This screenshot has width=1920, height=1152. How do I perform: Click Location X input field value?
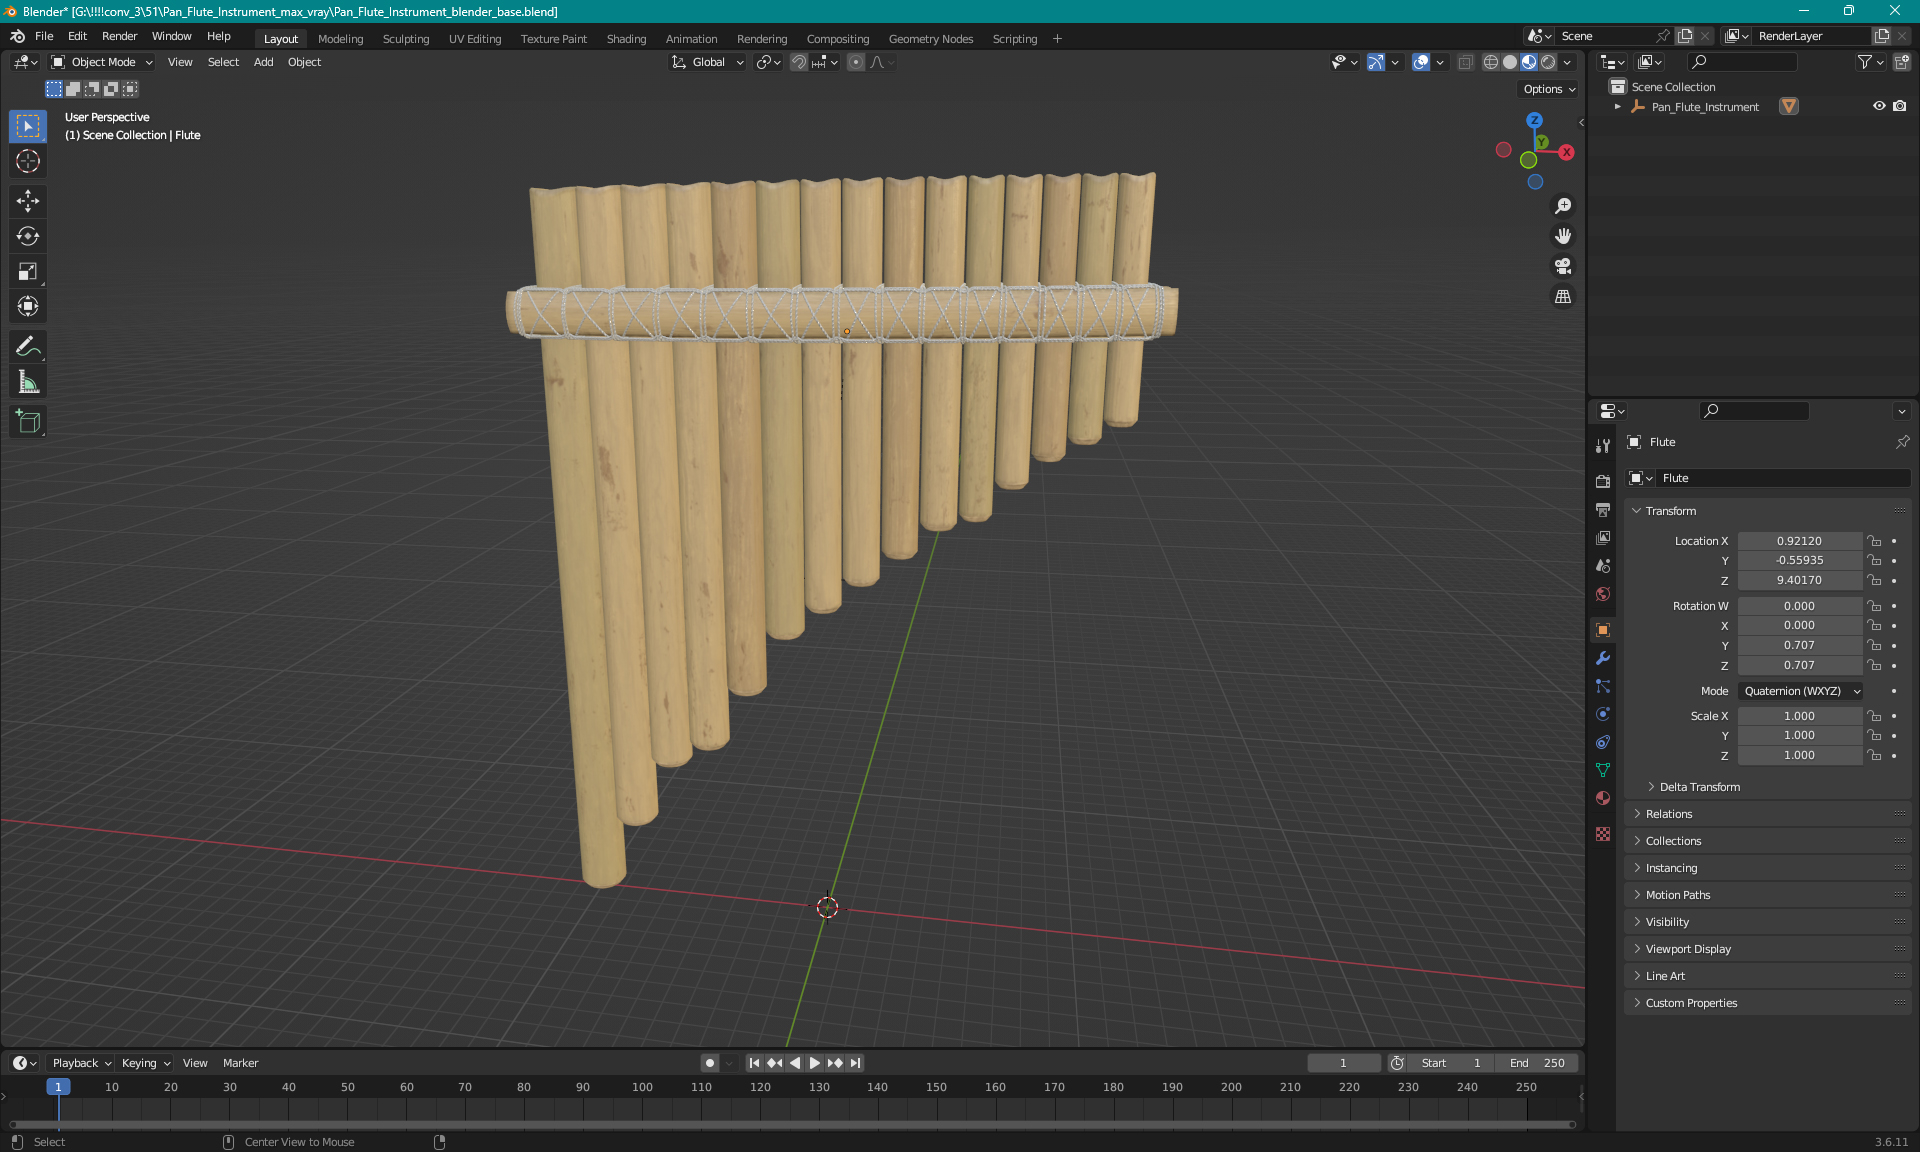1798,540
